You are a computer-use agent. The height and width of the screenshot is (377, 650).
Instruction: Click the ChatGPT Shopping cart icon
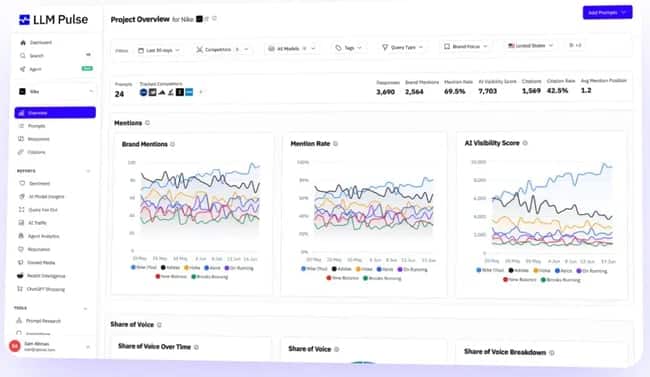[x=19, y=289]
